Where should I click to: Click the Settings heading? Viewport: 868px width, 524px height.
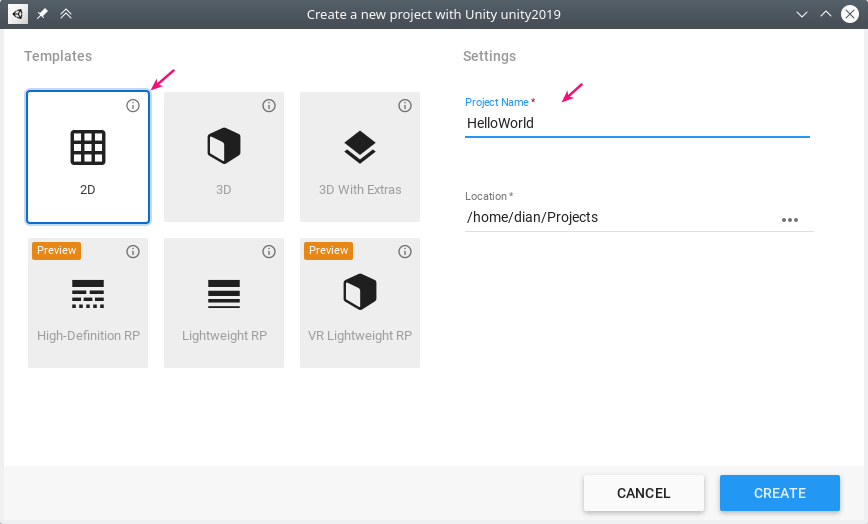489,56
